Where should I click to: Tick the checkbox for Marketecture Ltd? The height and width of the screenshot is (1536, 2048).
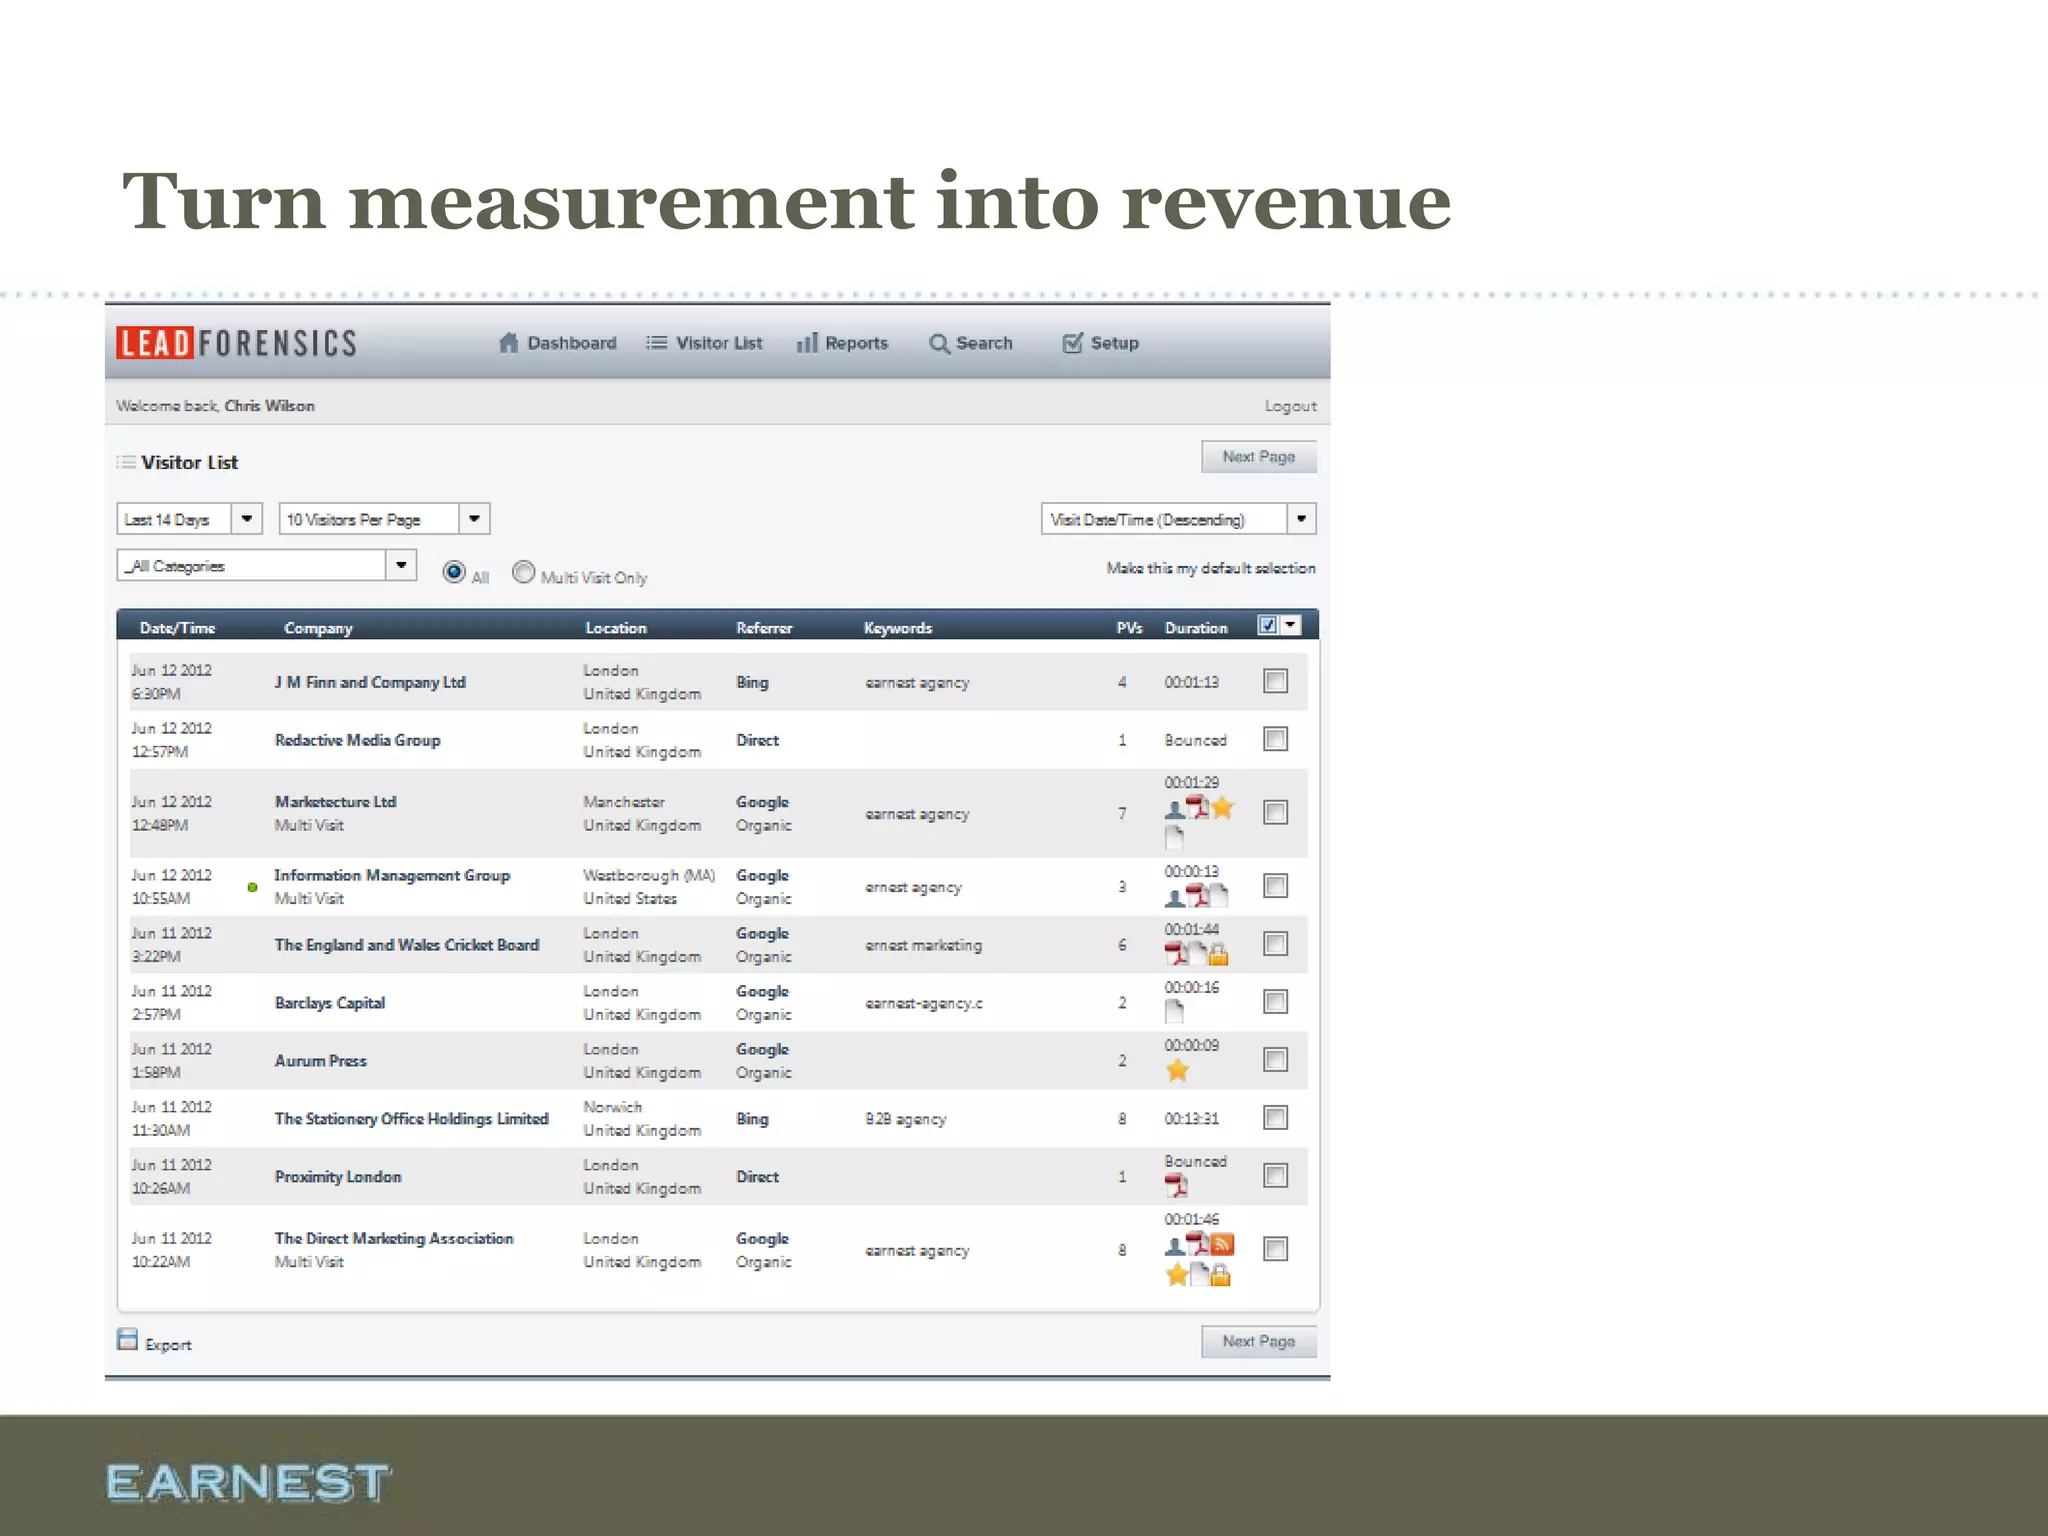(1275, 812)
